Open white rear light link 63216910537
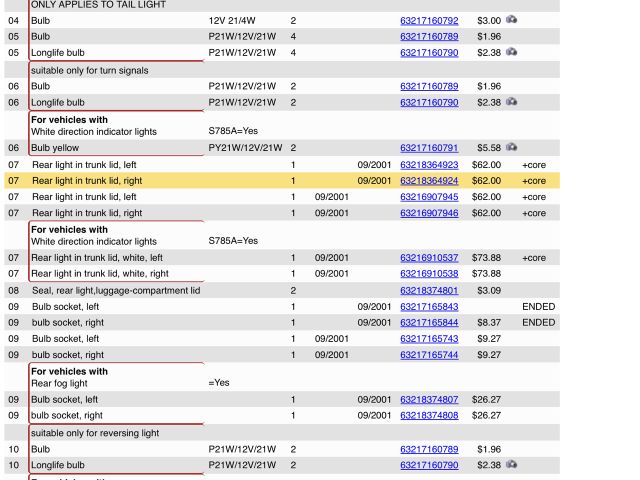 pyautogui.click(x=429, y=258)
